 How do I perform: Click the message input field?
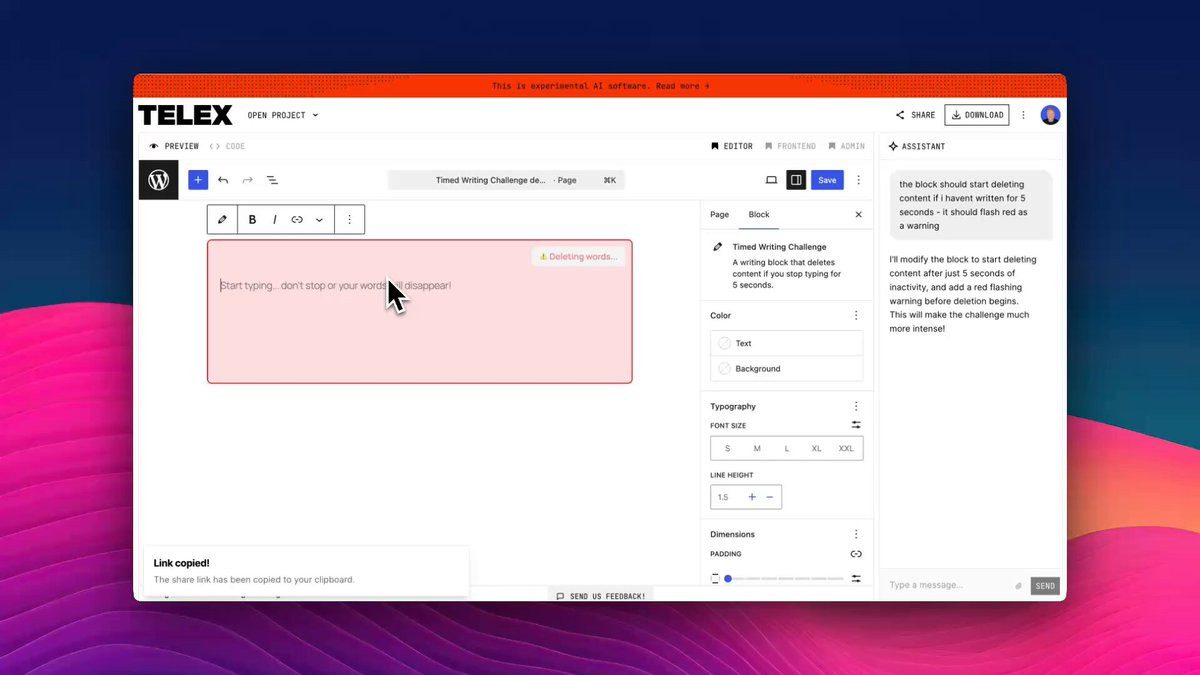[948, 585]
